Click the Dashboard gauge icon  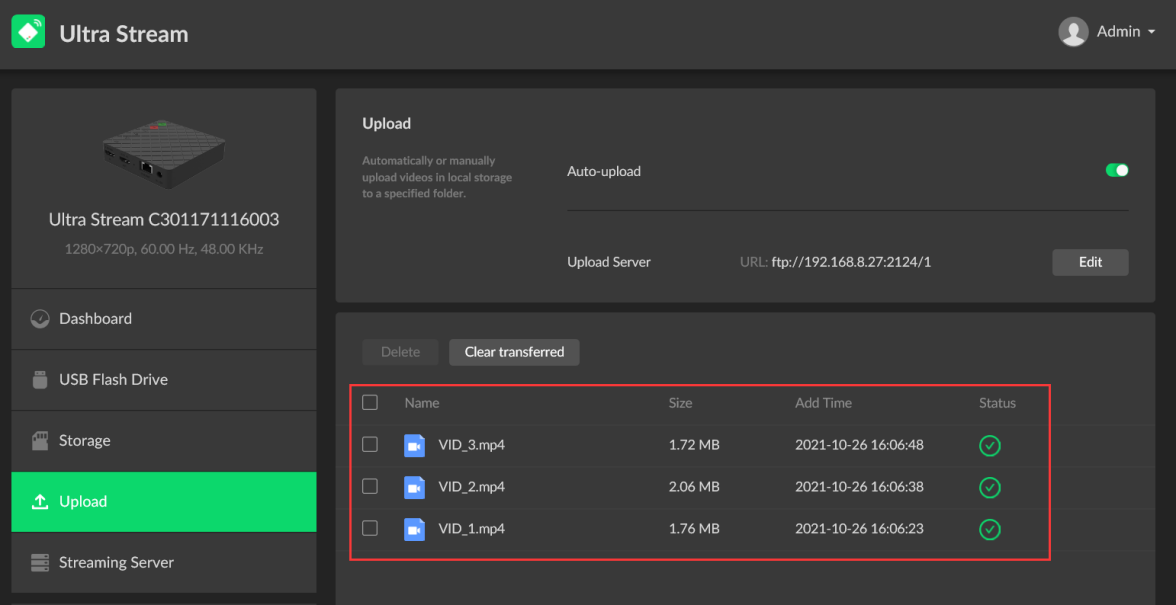coord(40,319)
